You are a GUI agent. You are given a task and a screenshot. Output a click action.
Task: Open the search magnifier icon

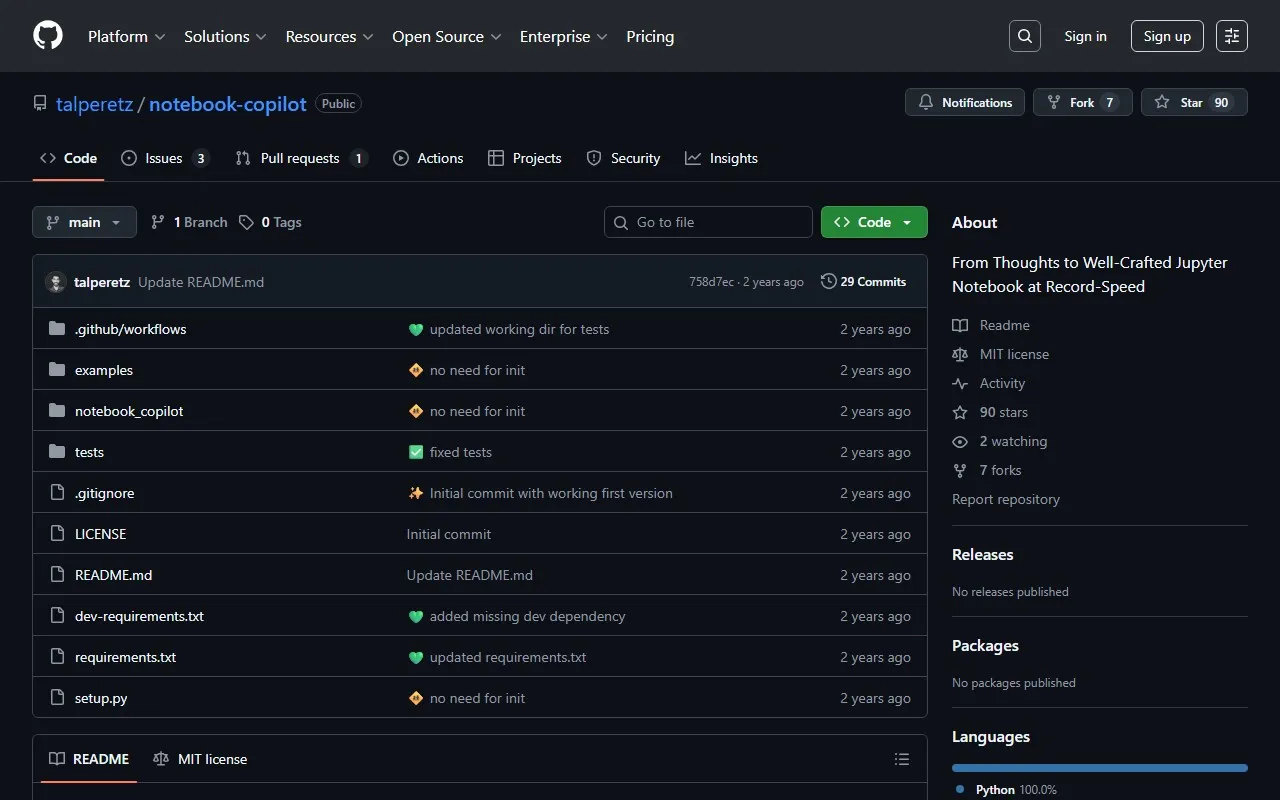click(1025, 36)
